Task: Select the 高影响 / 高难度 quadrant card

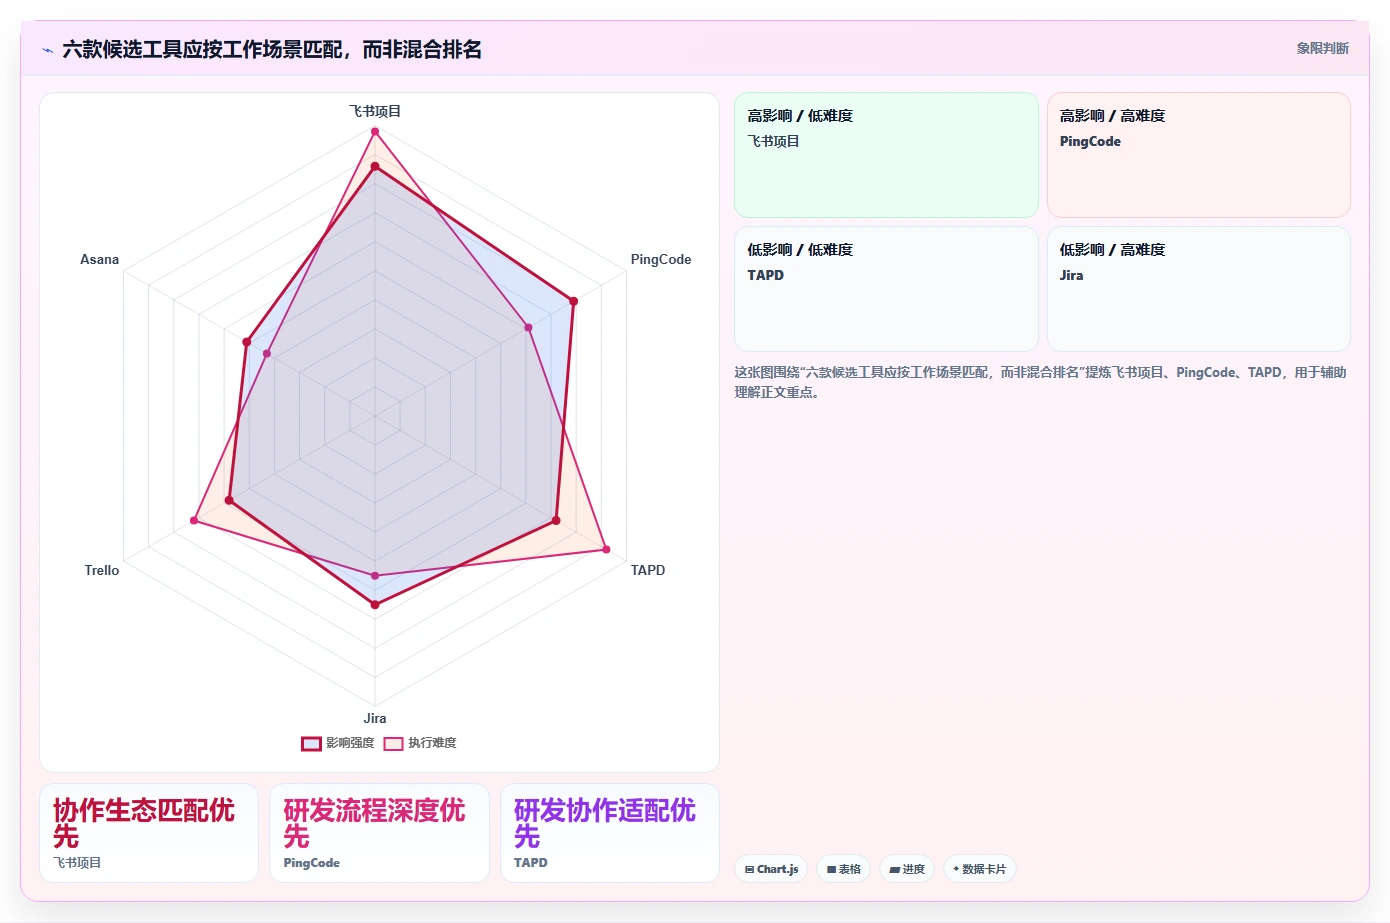Action: point(1198,155)
